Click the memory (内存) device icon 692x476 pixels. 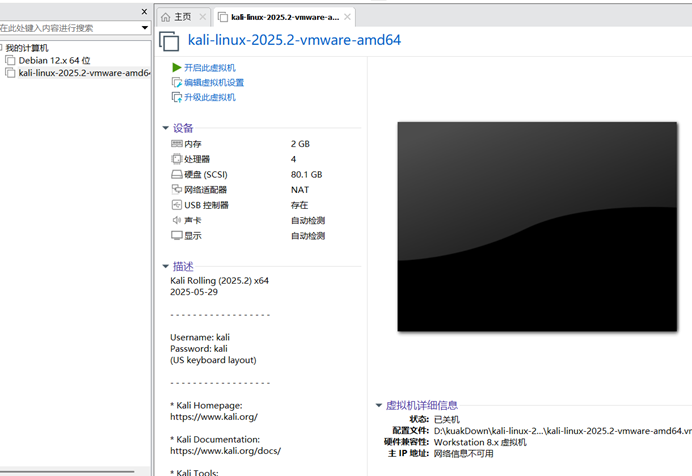pyautogui.click(x=177, y=144)
